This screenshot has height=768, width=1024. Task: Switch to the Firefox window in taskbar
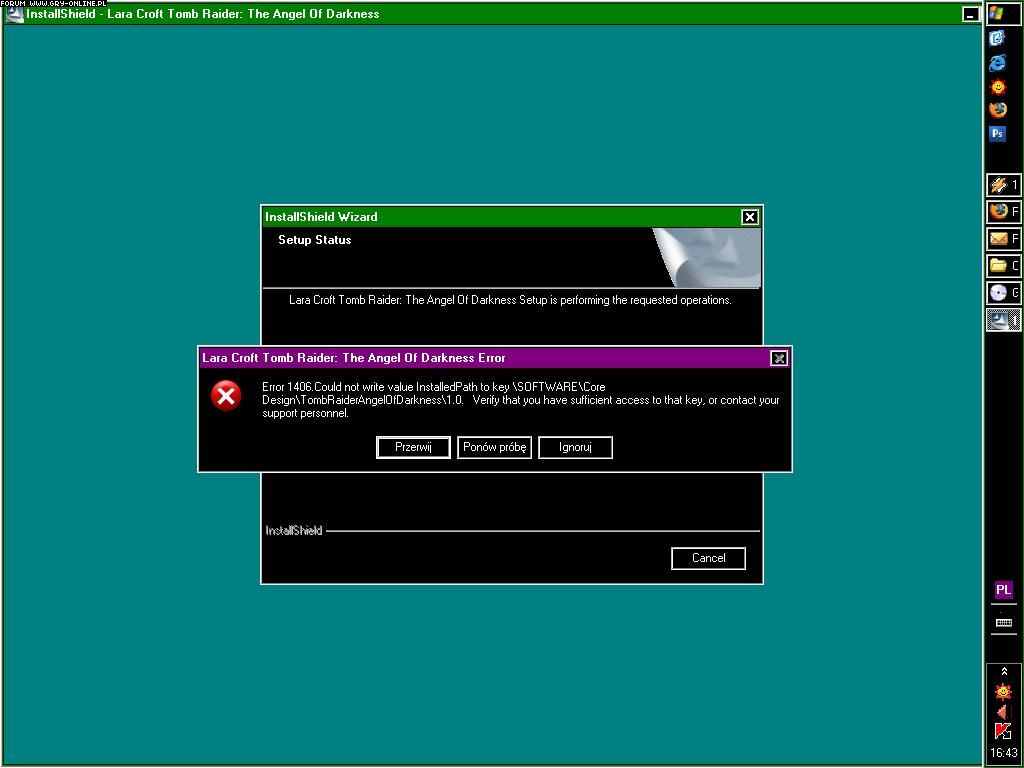point(1004,211)
